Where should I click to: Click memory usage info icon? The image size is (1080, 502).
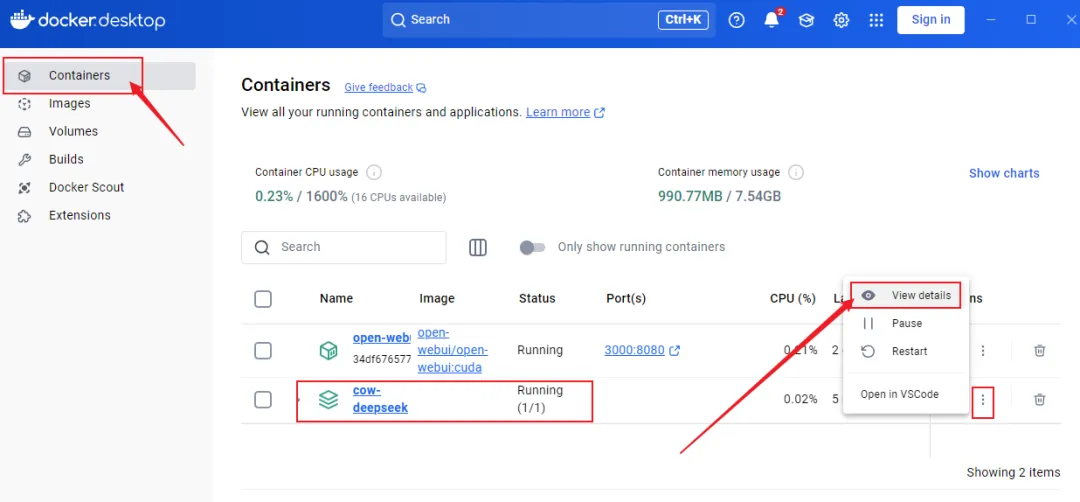tap(796, 172)
